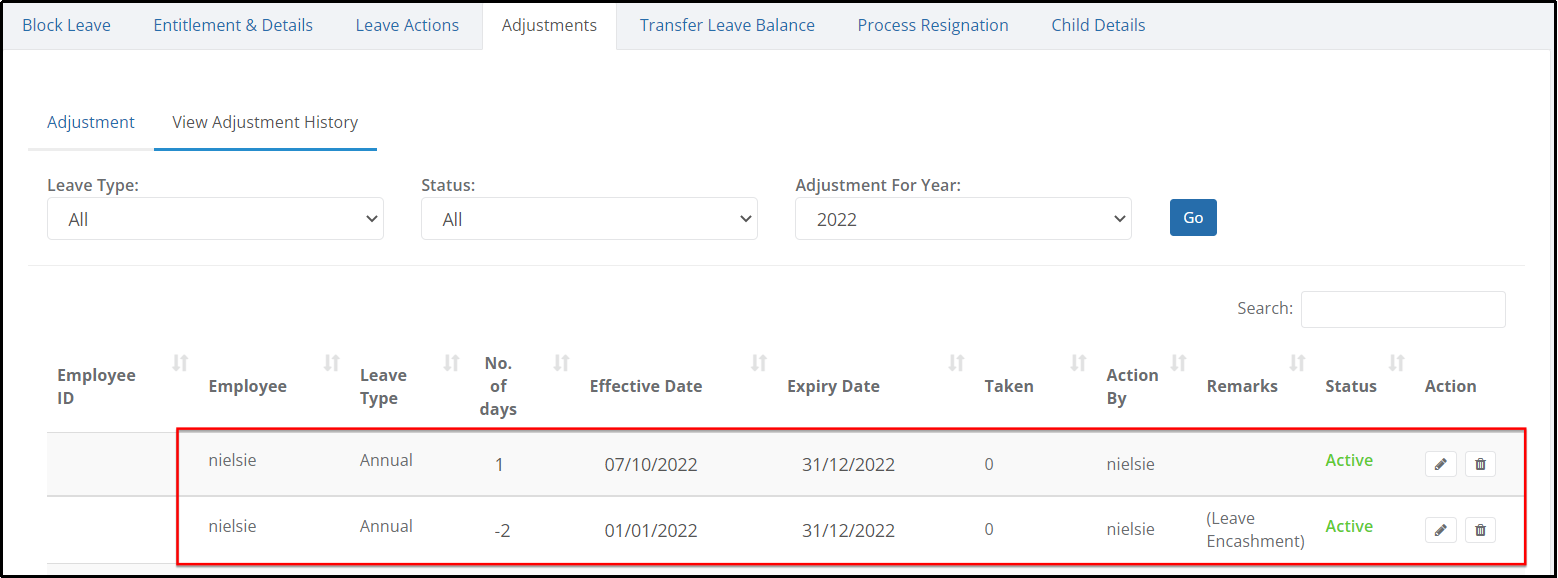The height and width of the screenshot is (578, 1558).
Task: Delete the 07/10/2022 adjustment with trash icon
Action: pyautogui.click(x=1480, y=464)
